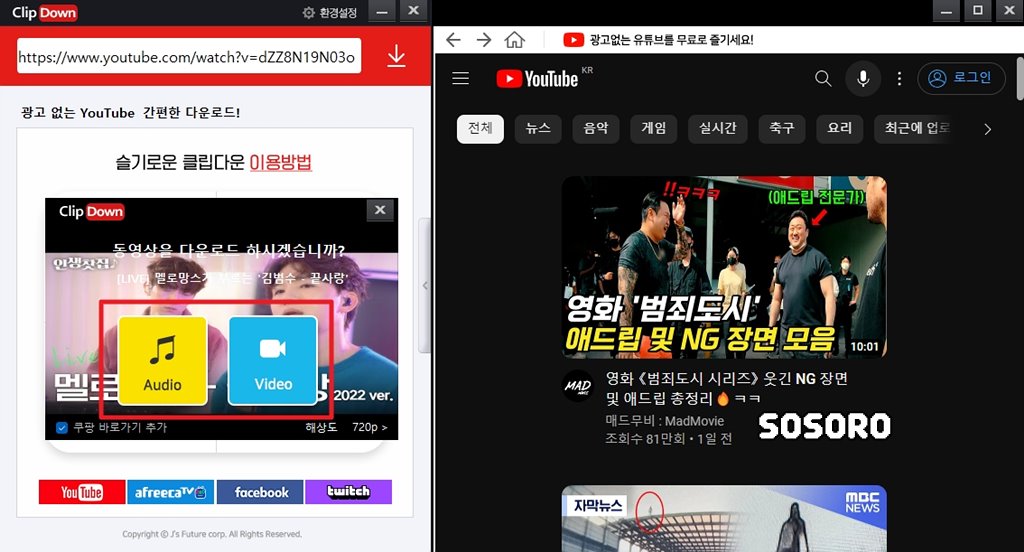Click the YouTube search magnifier icon
Screen dimensions: 1024x552
point(823,78)
